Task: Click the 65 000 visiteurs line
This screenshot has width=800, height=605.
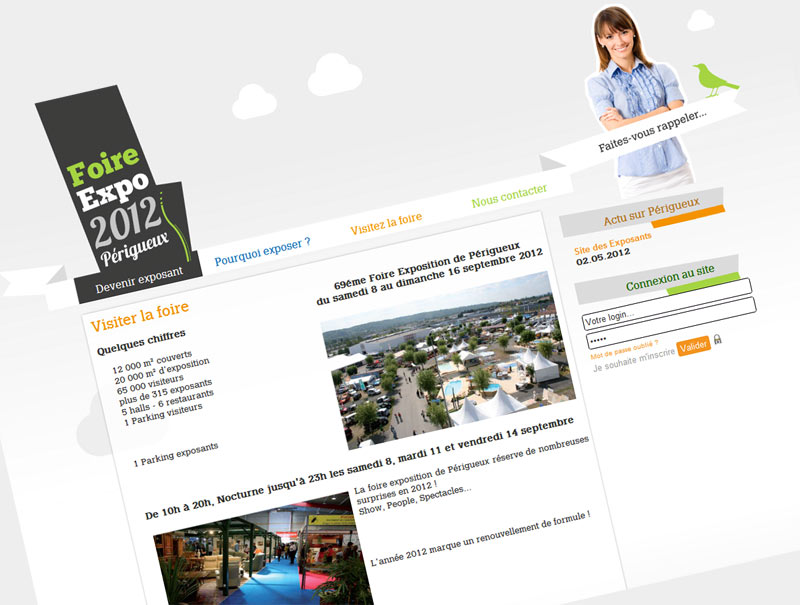Action: pos(149,385)
